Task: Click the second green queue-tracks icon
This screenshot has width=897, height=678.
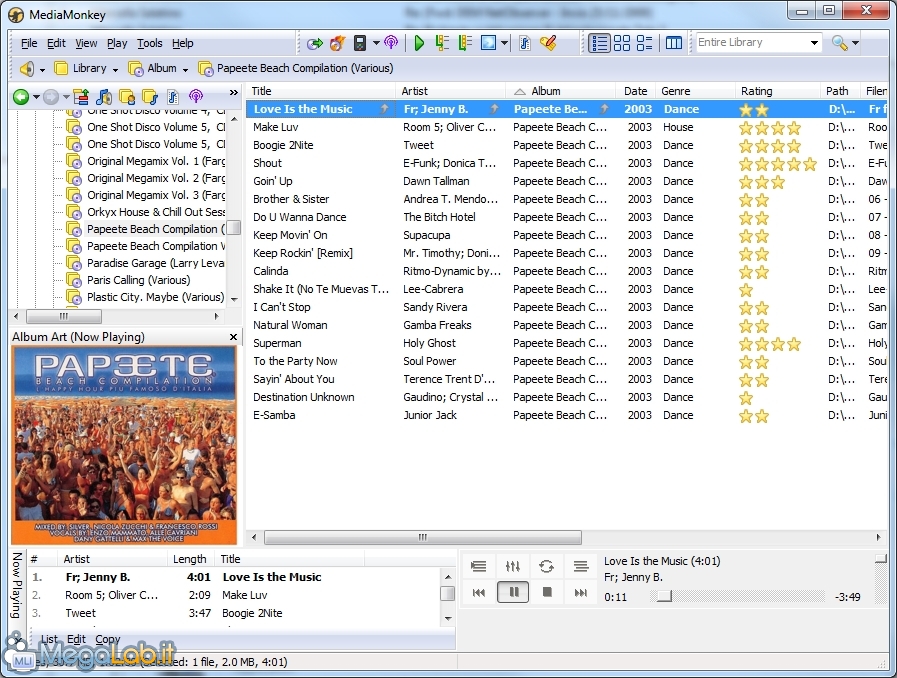Action: pyautogui.click(x=465, y=43)
